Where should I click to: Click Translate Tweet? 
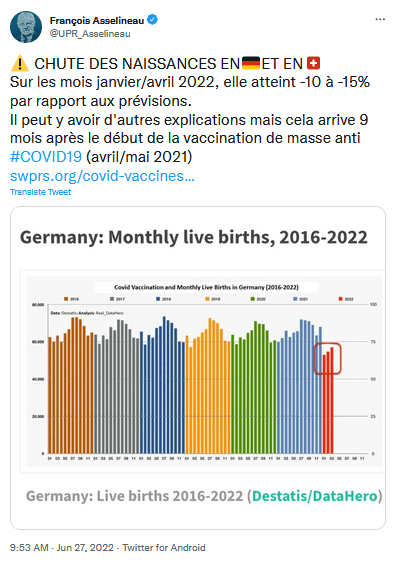(x=41, y=192)
